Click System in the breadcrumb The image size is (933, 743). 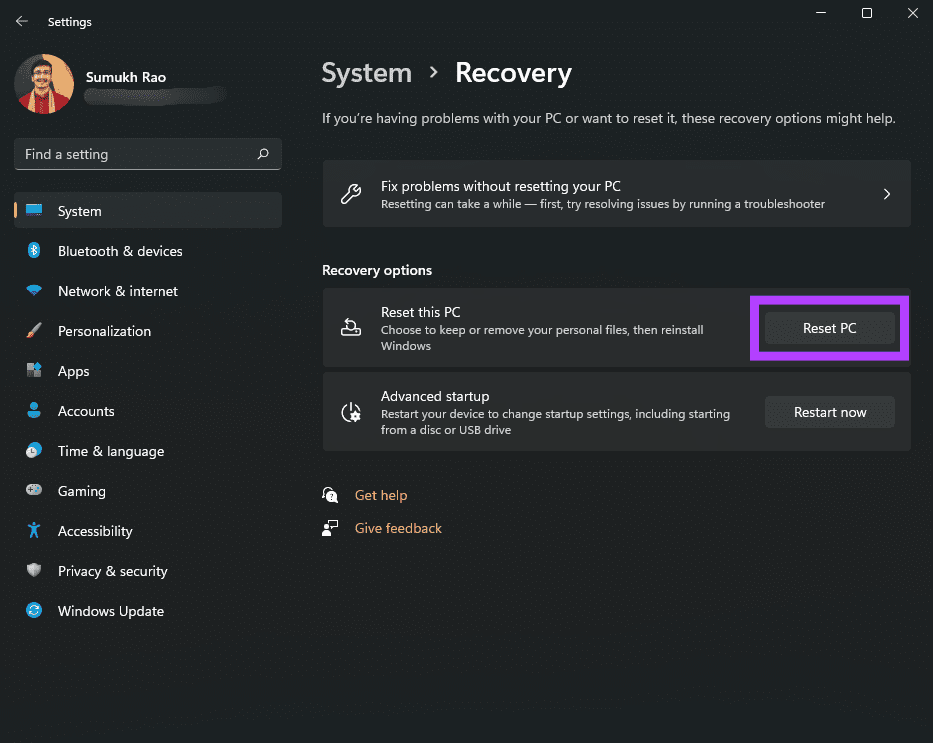pos(367,73)
